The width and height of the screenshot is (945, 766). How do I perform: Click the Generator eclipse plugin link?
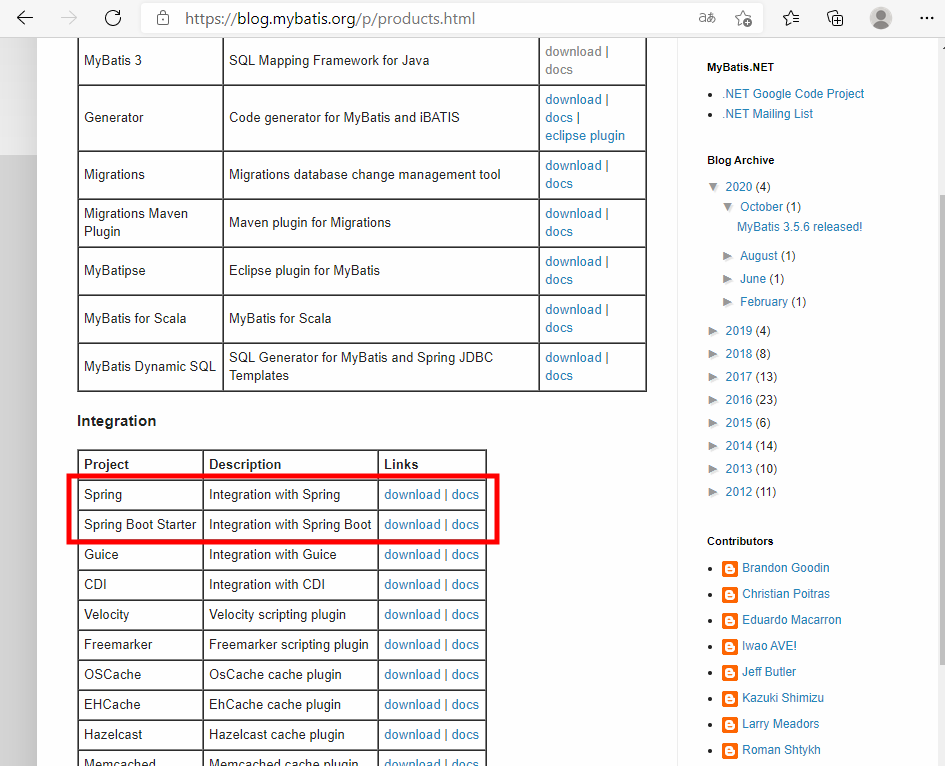point(585,136)
